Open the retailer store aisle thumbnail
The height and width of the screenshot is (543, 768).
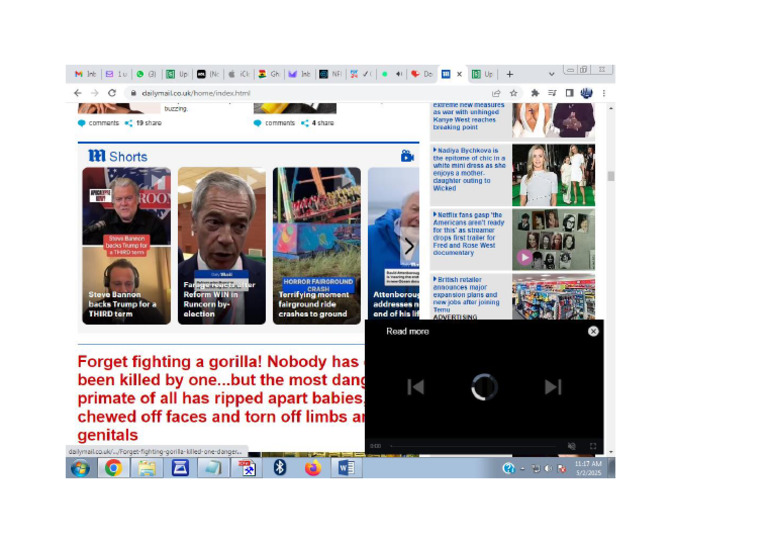click(x=553, y=297)
